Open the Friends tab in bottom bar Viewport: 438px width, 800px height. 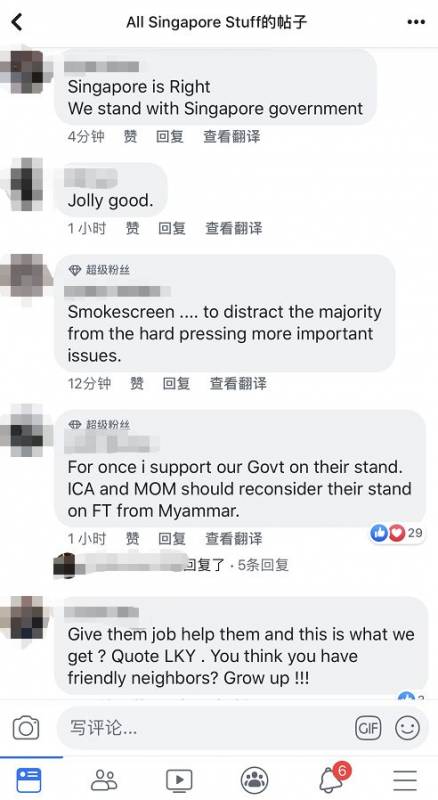click(104, 780)
